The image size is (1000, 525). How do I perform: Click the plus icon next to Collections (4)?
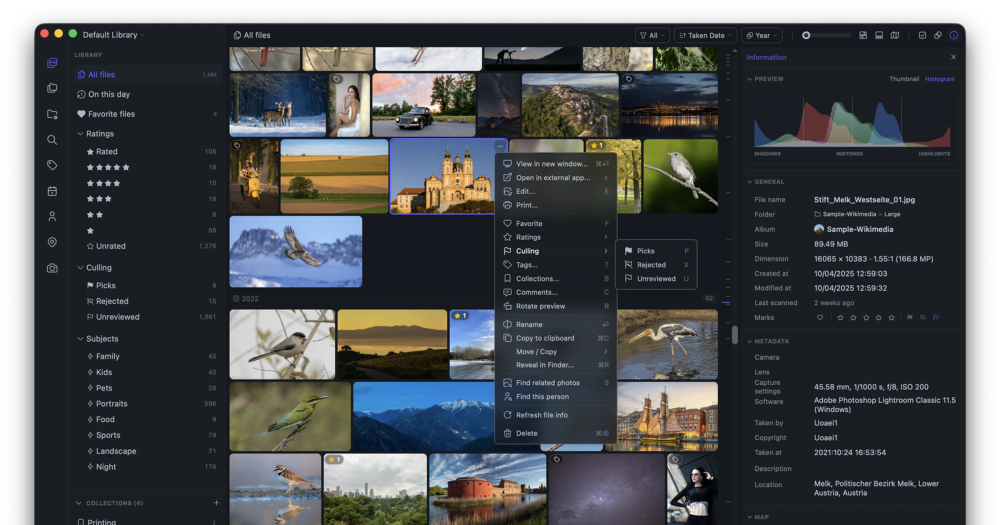216,503
